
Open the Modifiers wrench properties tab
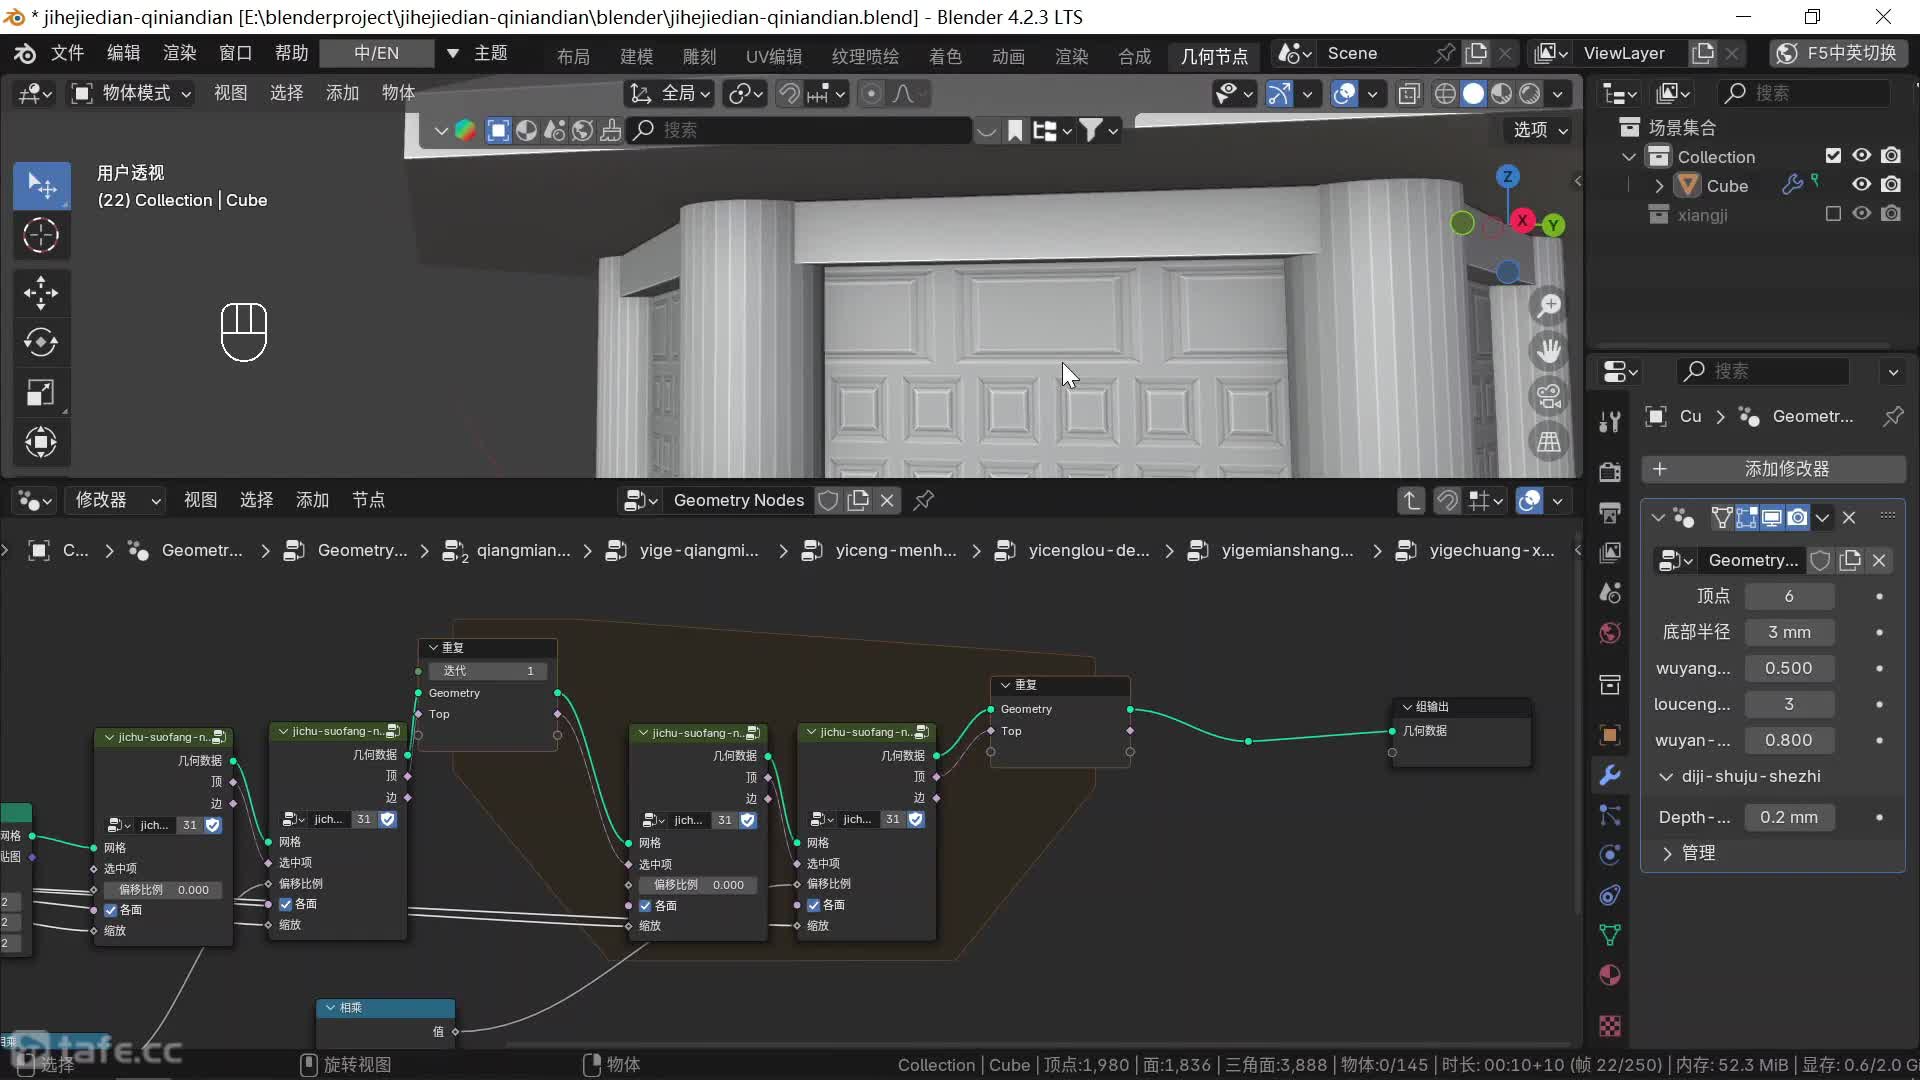point(1610,775)
